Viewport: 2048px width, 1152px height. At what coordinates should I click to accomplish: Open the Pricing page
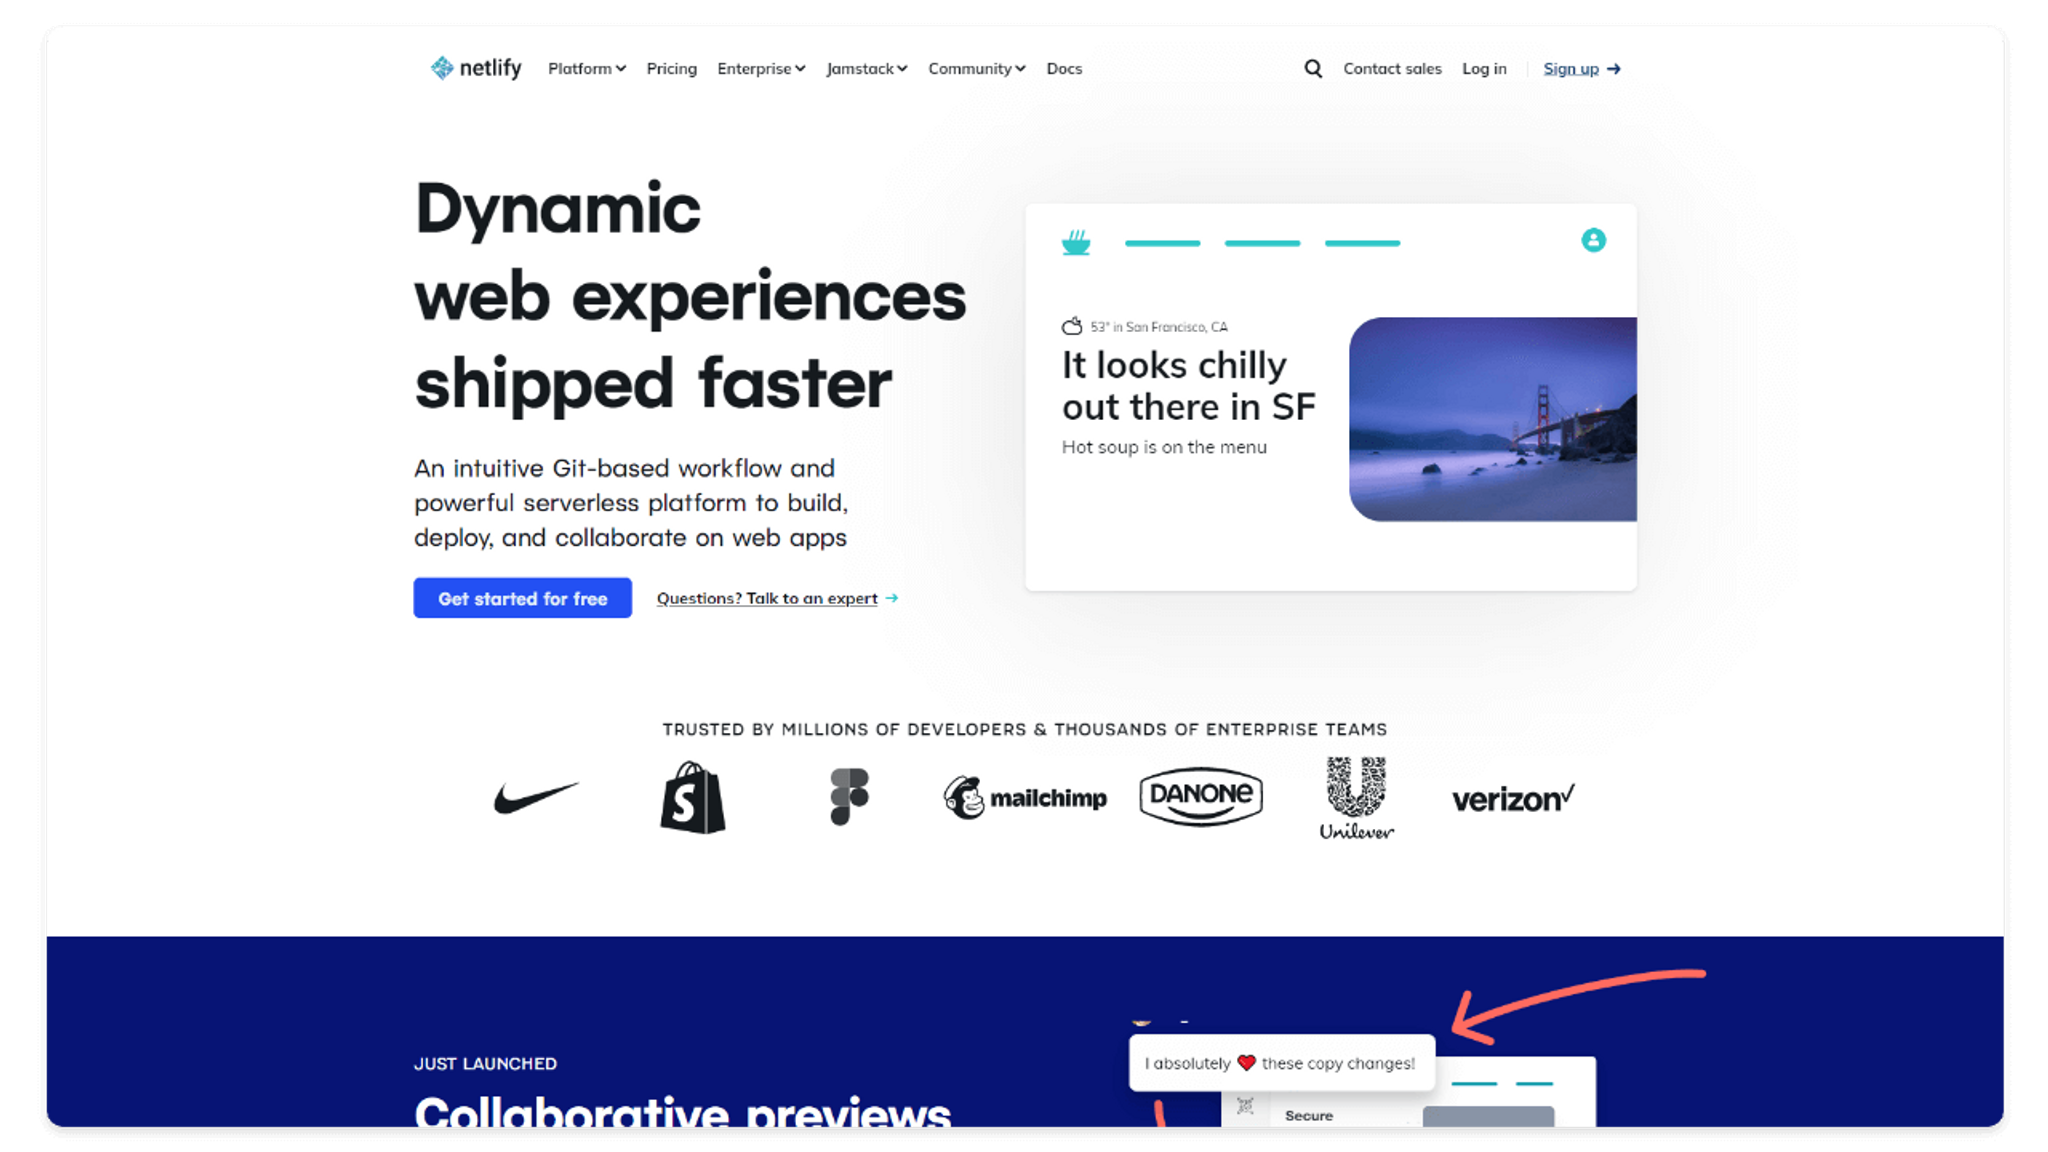[x=671, y=69]
